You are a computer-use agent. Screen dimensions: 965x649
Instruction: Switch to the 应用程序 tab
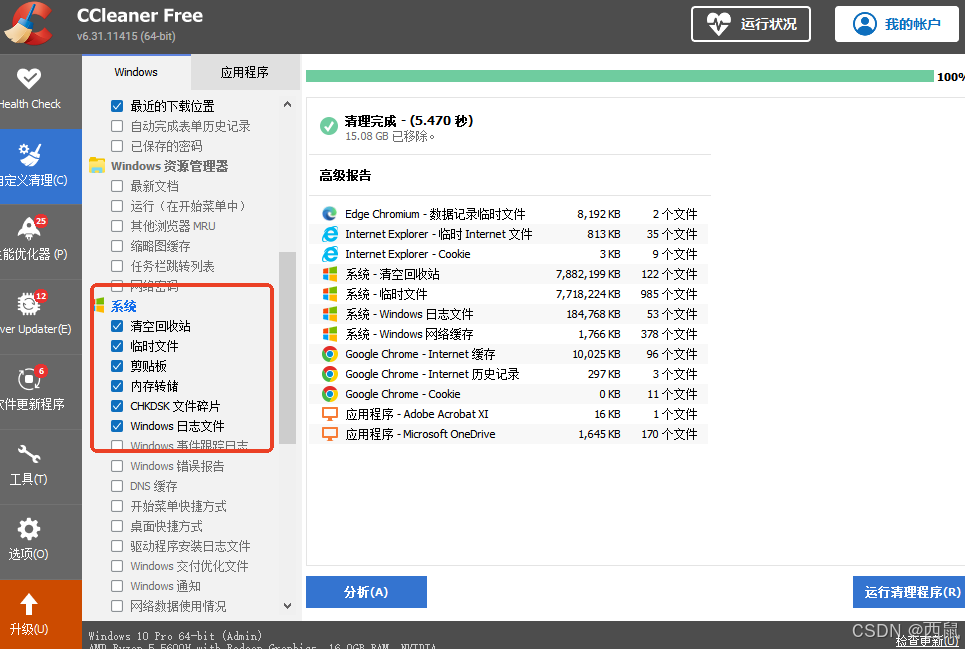coord(245,72)
